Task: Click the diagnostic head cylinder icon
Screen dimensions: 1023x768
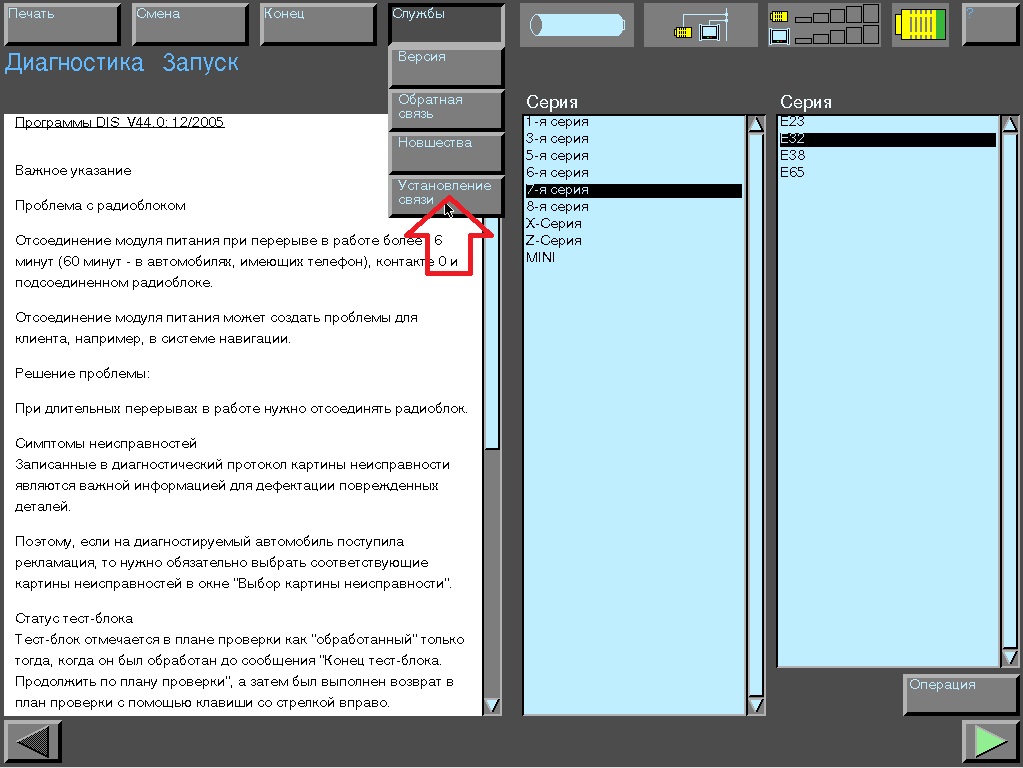Action: point(576,25)
